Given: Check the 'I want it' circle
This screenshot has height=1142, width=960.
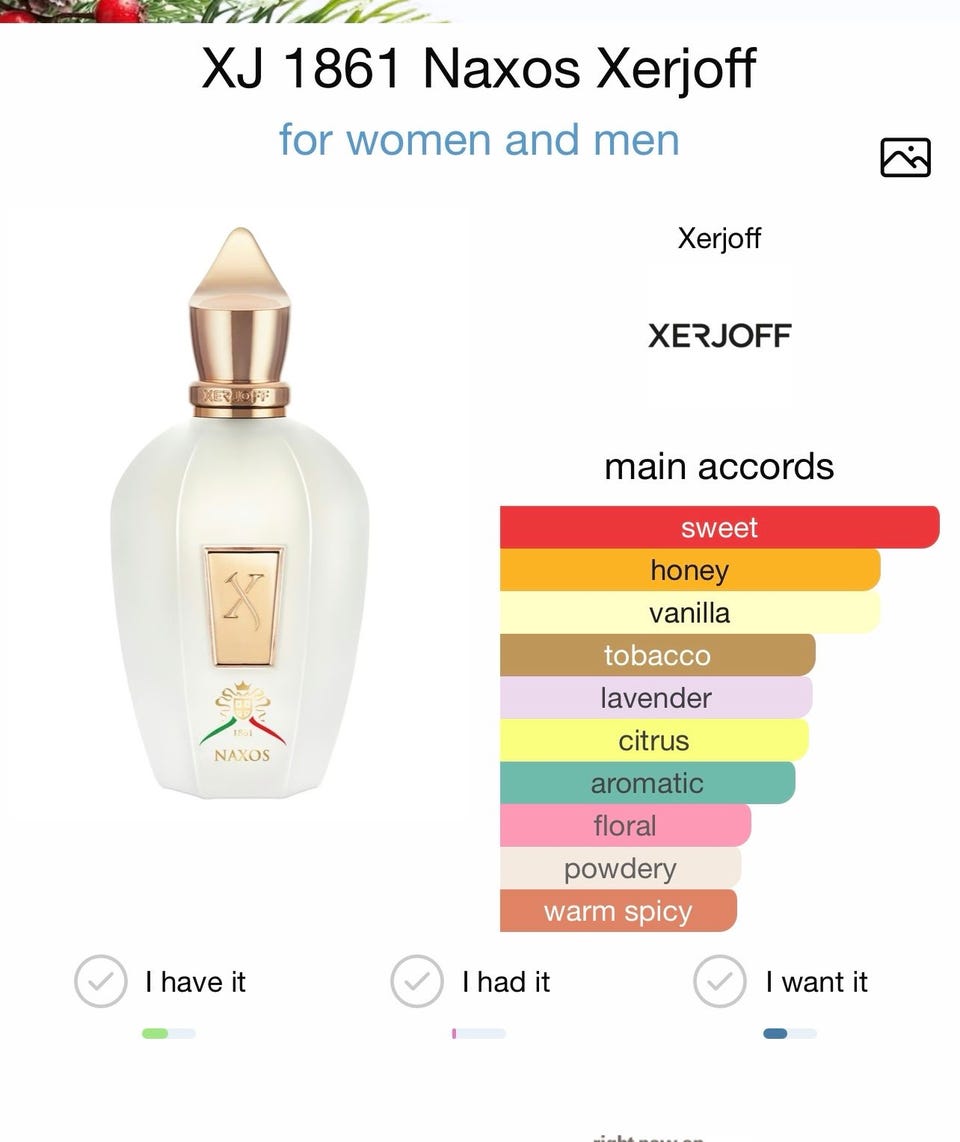Looking at the screenshot, I should (x=720, y=981).
